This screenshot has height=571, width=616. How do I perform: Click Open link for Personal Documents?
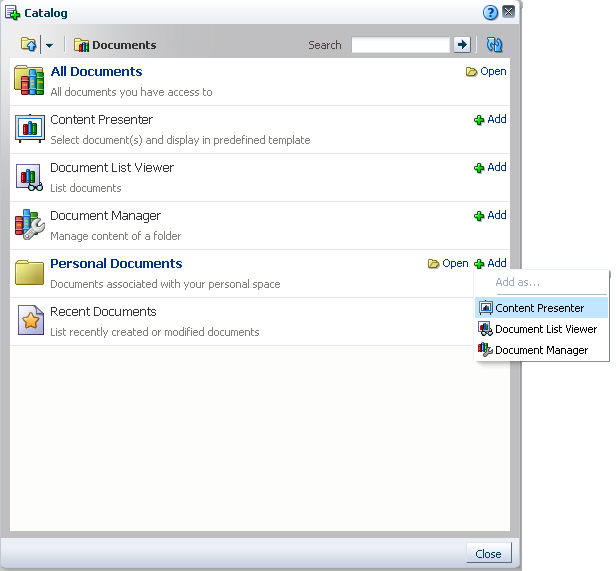448,263
